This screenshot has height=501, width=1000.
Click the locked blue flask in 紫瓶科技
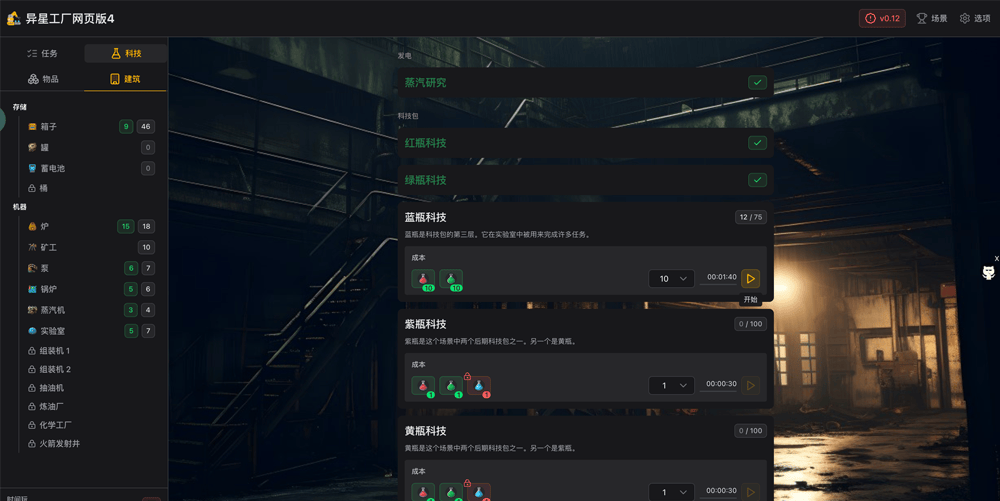(x=479, y=386)
